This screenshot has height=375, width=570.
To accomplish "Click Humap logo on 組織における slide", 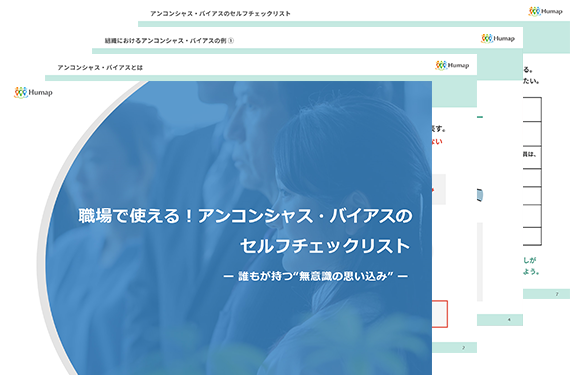I will (x=498, y=38).
